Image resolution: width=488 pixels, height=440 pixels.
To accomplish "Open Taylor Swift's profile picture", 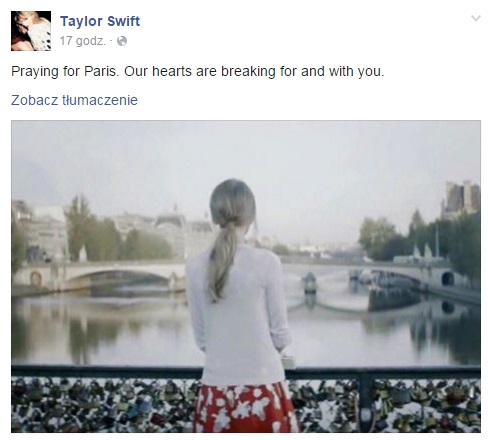I will click(31, 31).
